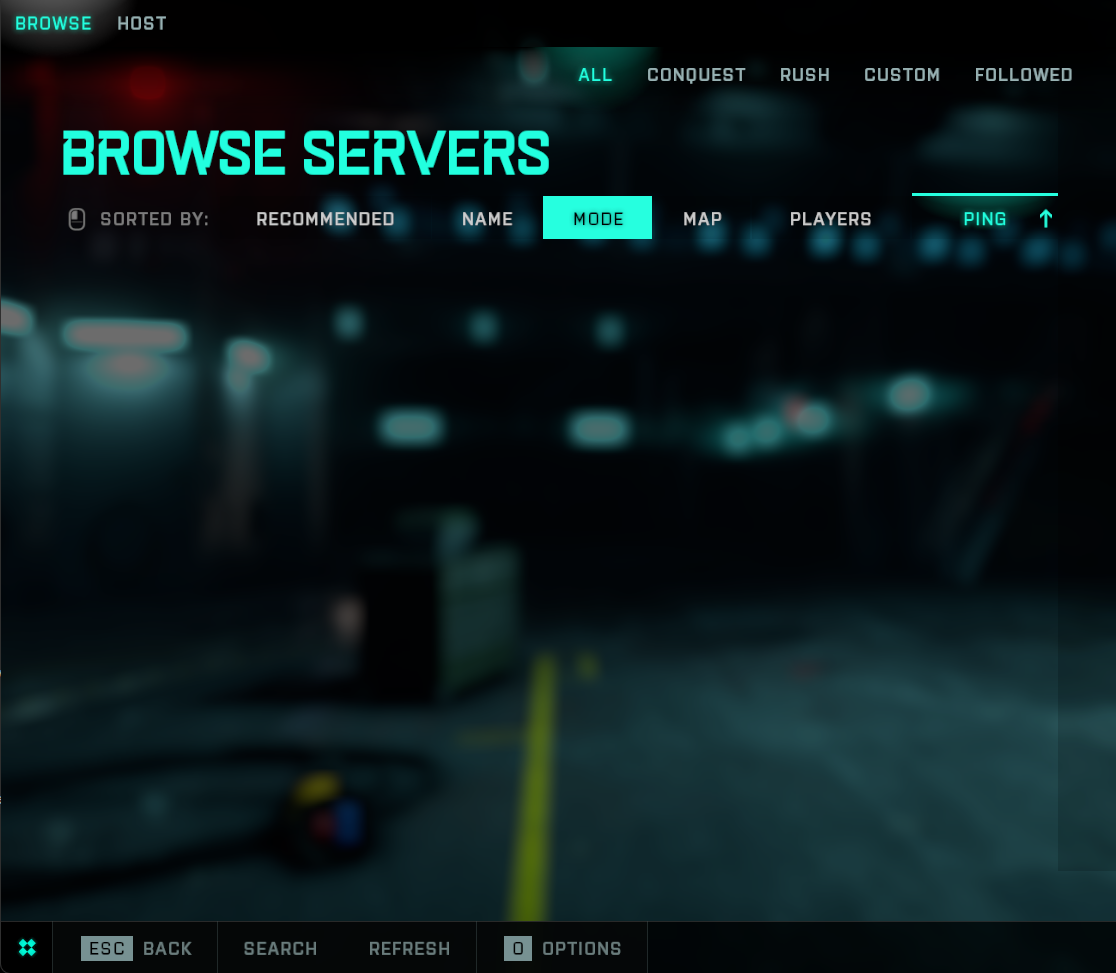
Task: Filter servers by Rush mode
Action: [x=805, y=75]
